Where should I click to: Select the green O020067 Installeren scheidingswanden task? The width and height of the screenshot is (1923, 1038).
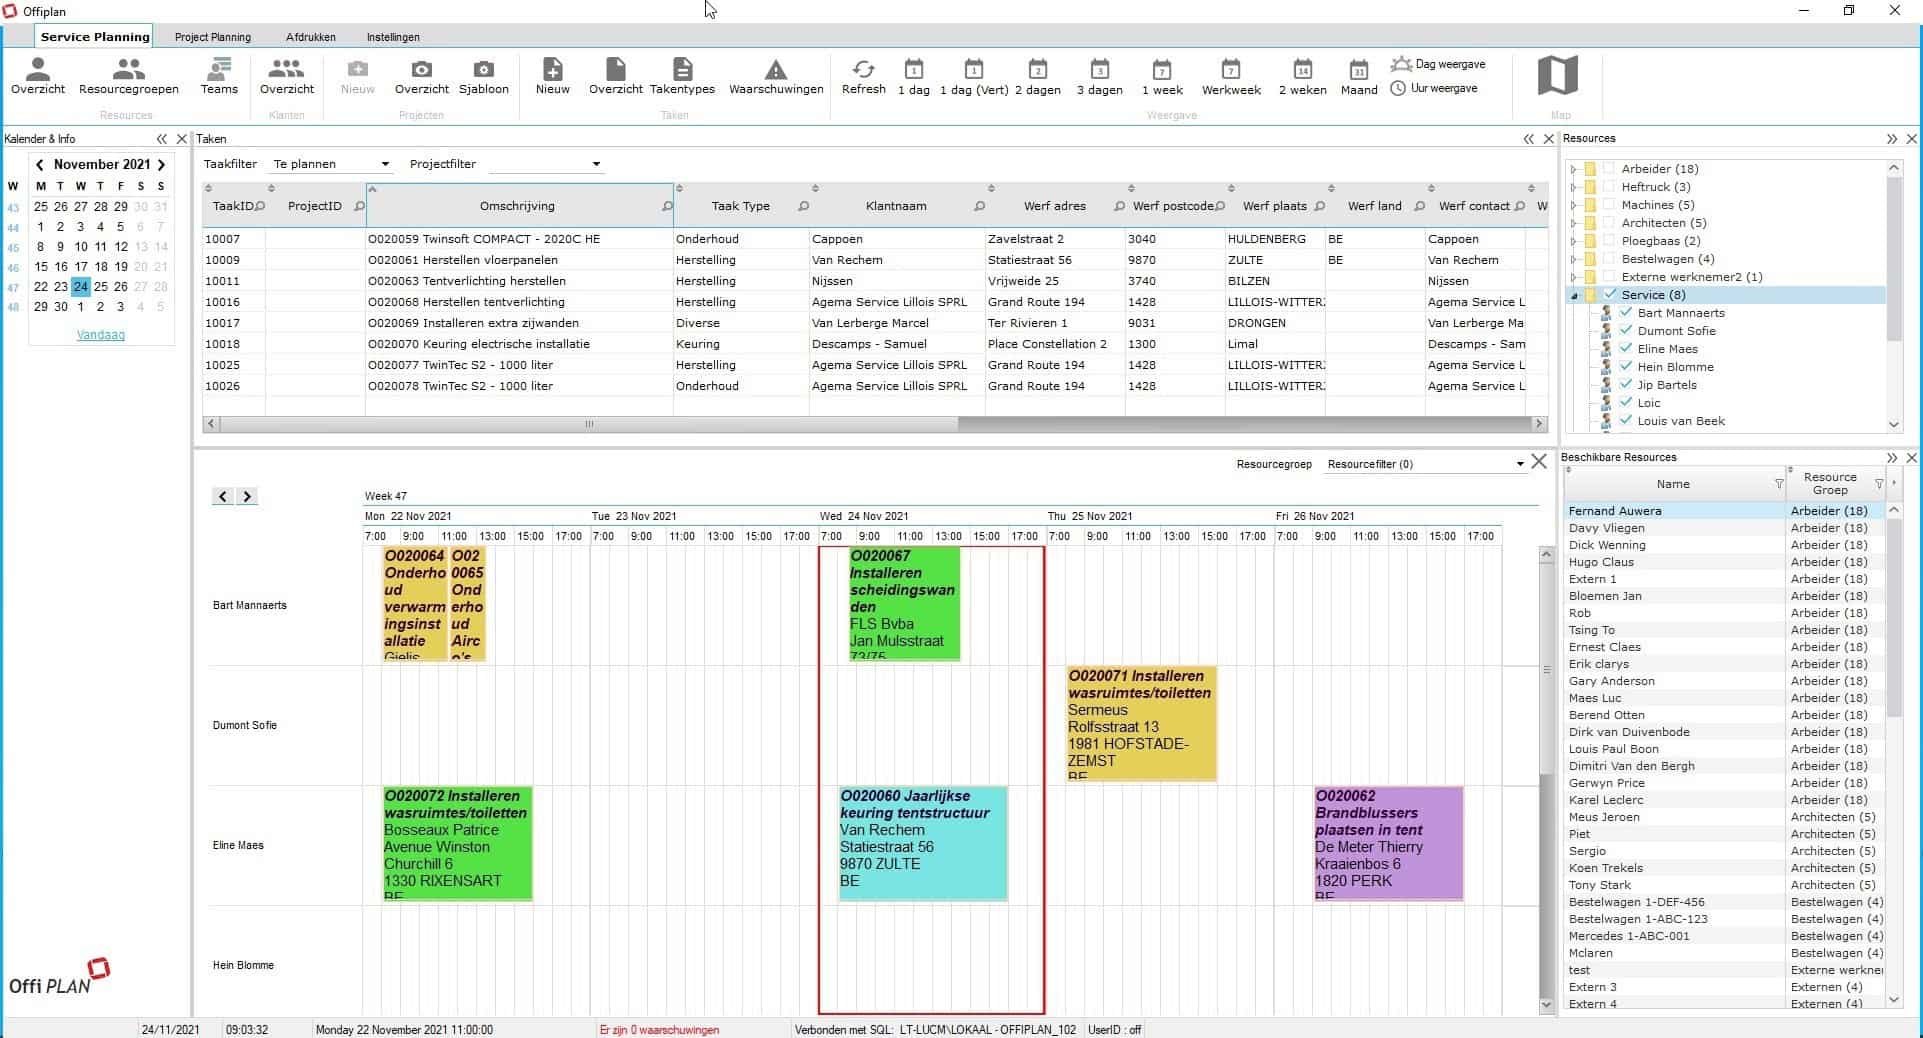[x=904, y=604]
